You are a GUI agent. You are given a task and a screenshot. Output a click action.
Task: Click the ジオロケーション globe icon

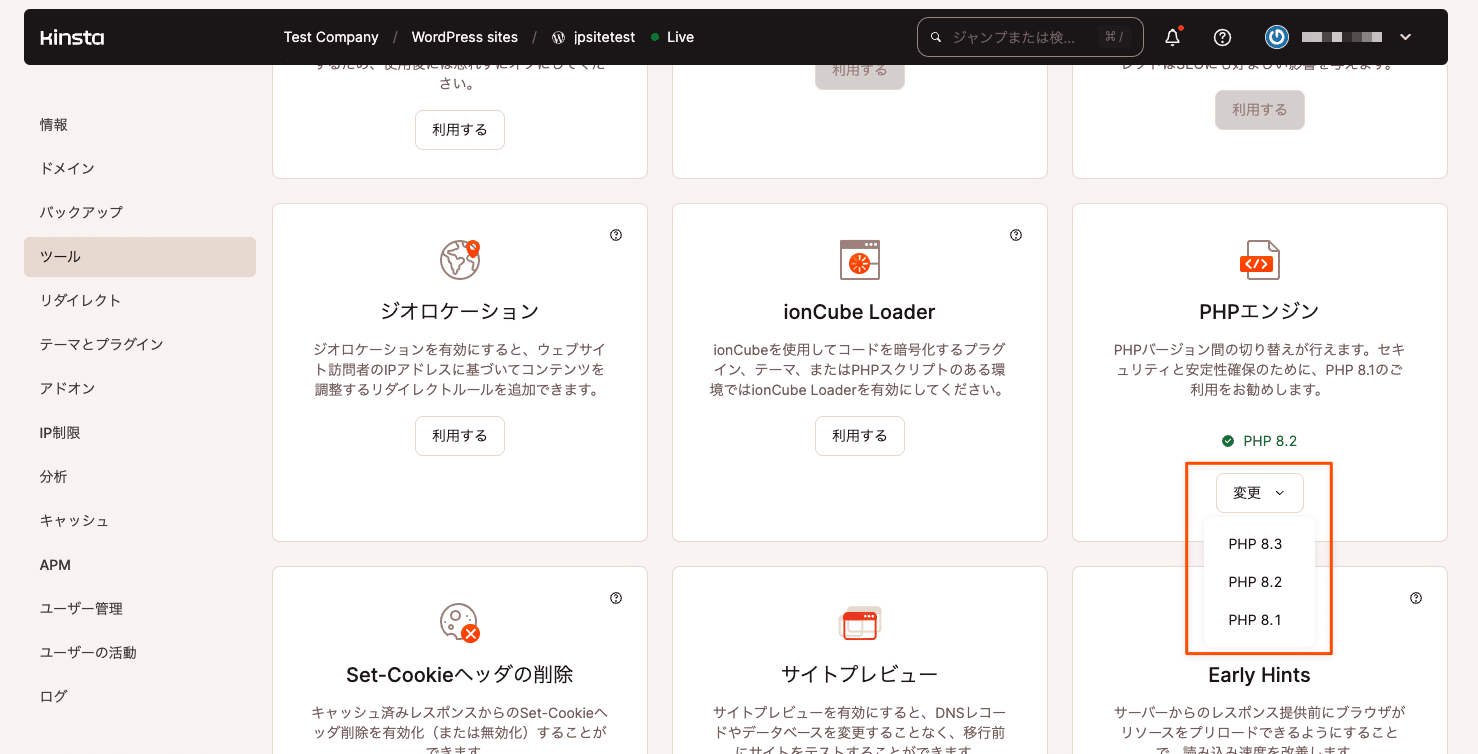459,258
